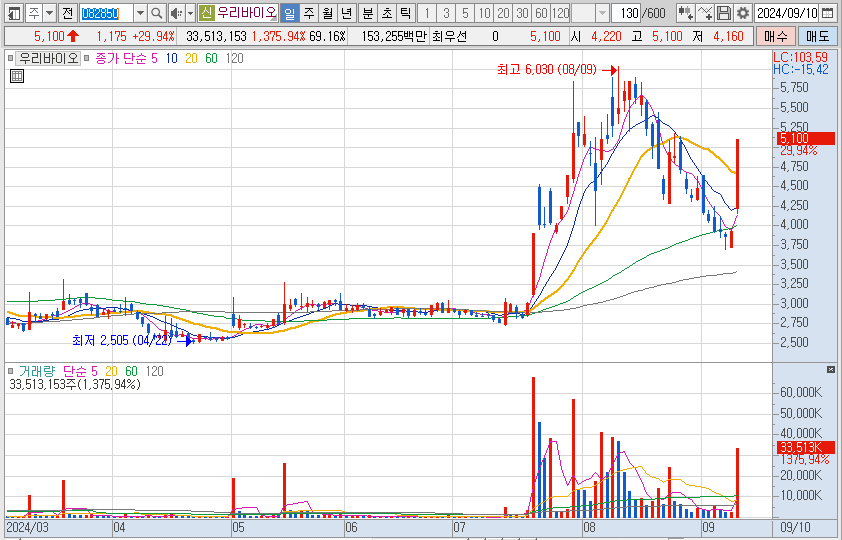This screenshot has height=540, width=842.
Task: Click the 최저 2,505 (04/22) low marker label
Action: click(x=122, y=340)
